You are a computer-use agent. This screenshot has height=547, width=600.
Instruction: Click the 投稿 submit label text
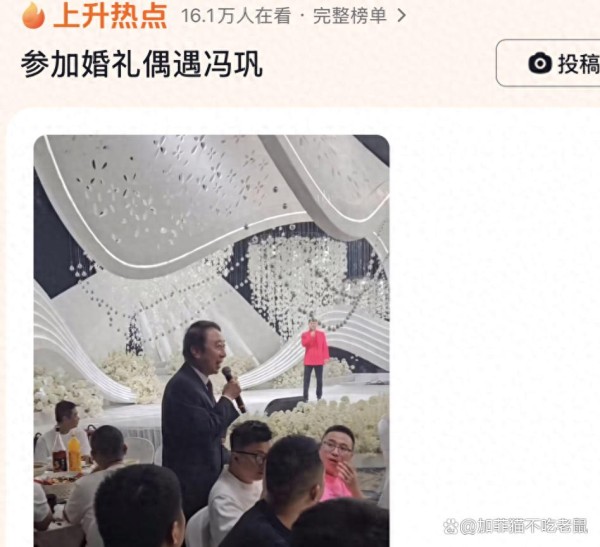pos(579,64)
